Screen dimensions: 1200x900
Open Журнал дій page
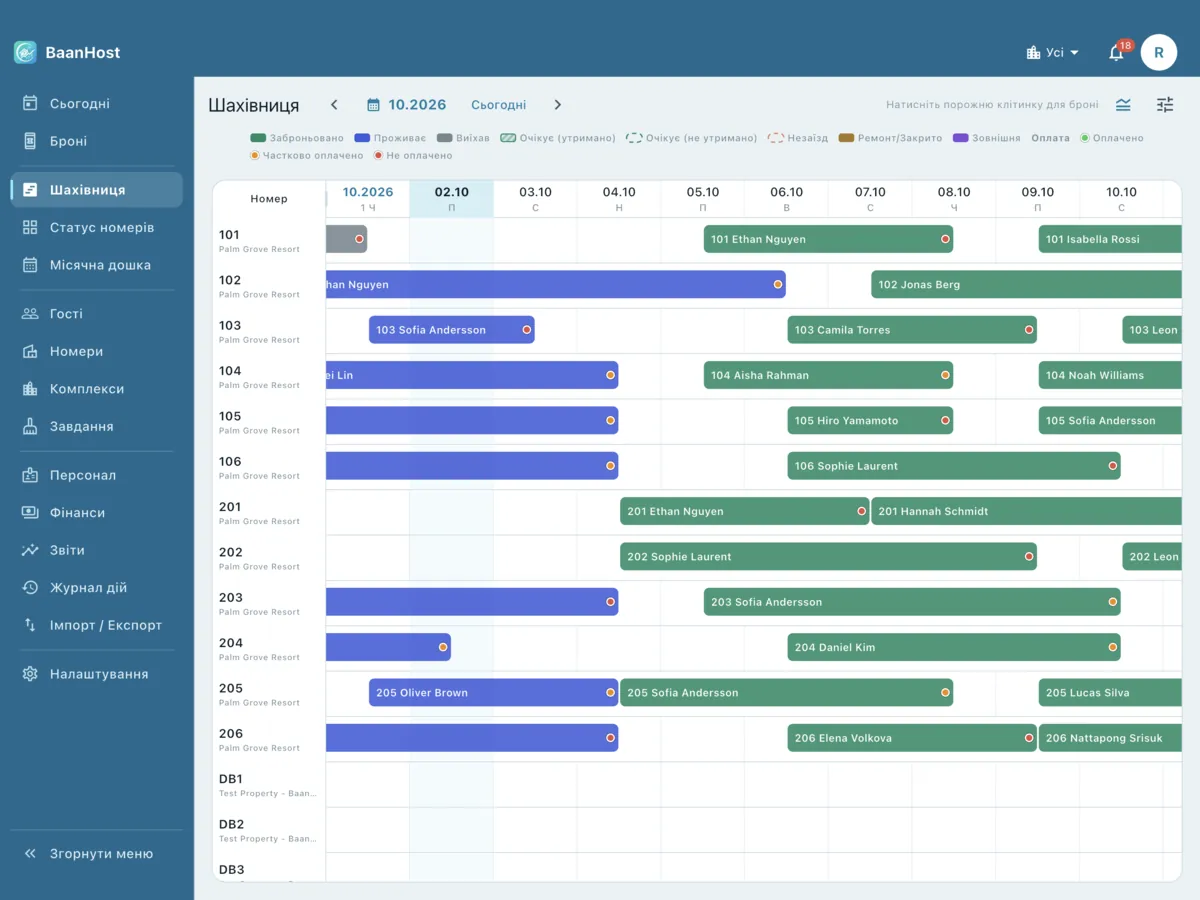pyautogui.click(x=97, y=588)
